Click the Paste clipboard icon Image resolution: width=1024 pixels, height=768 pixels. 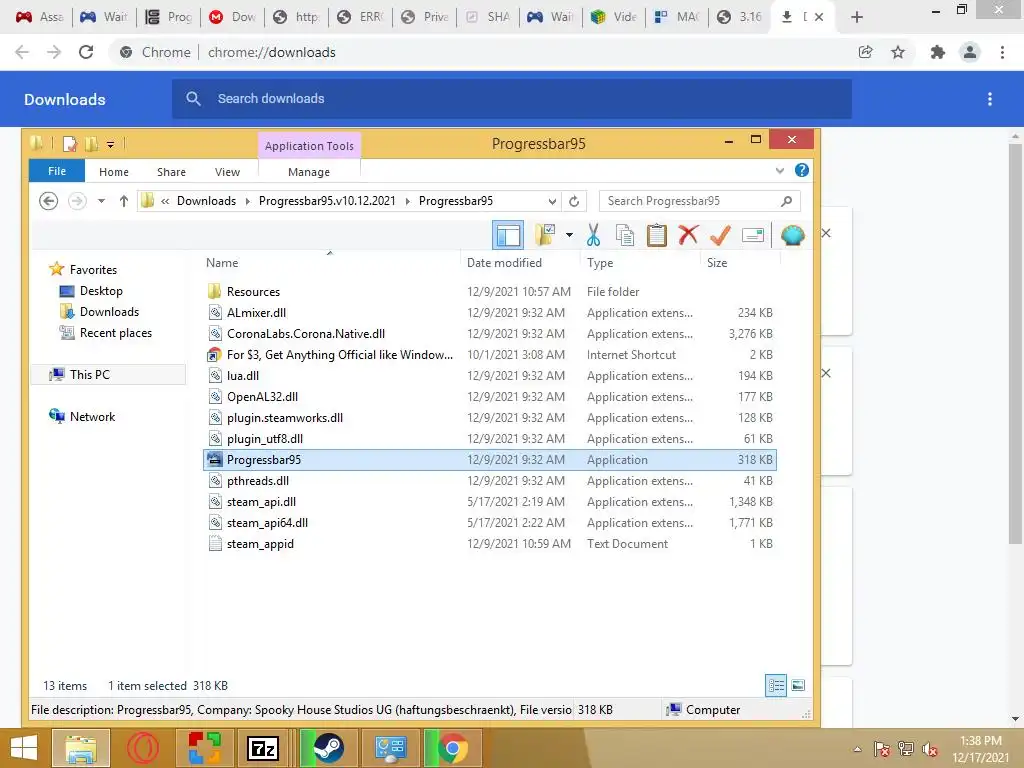click(656, 235)
